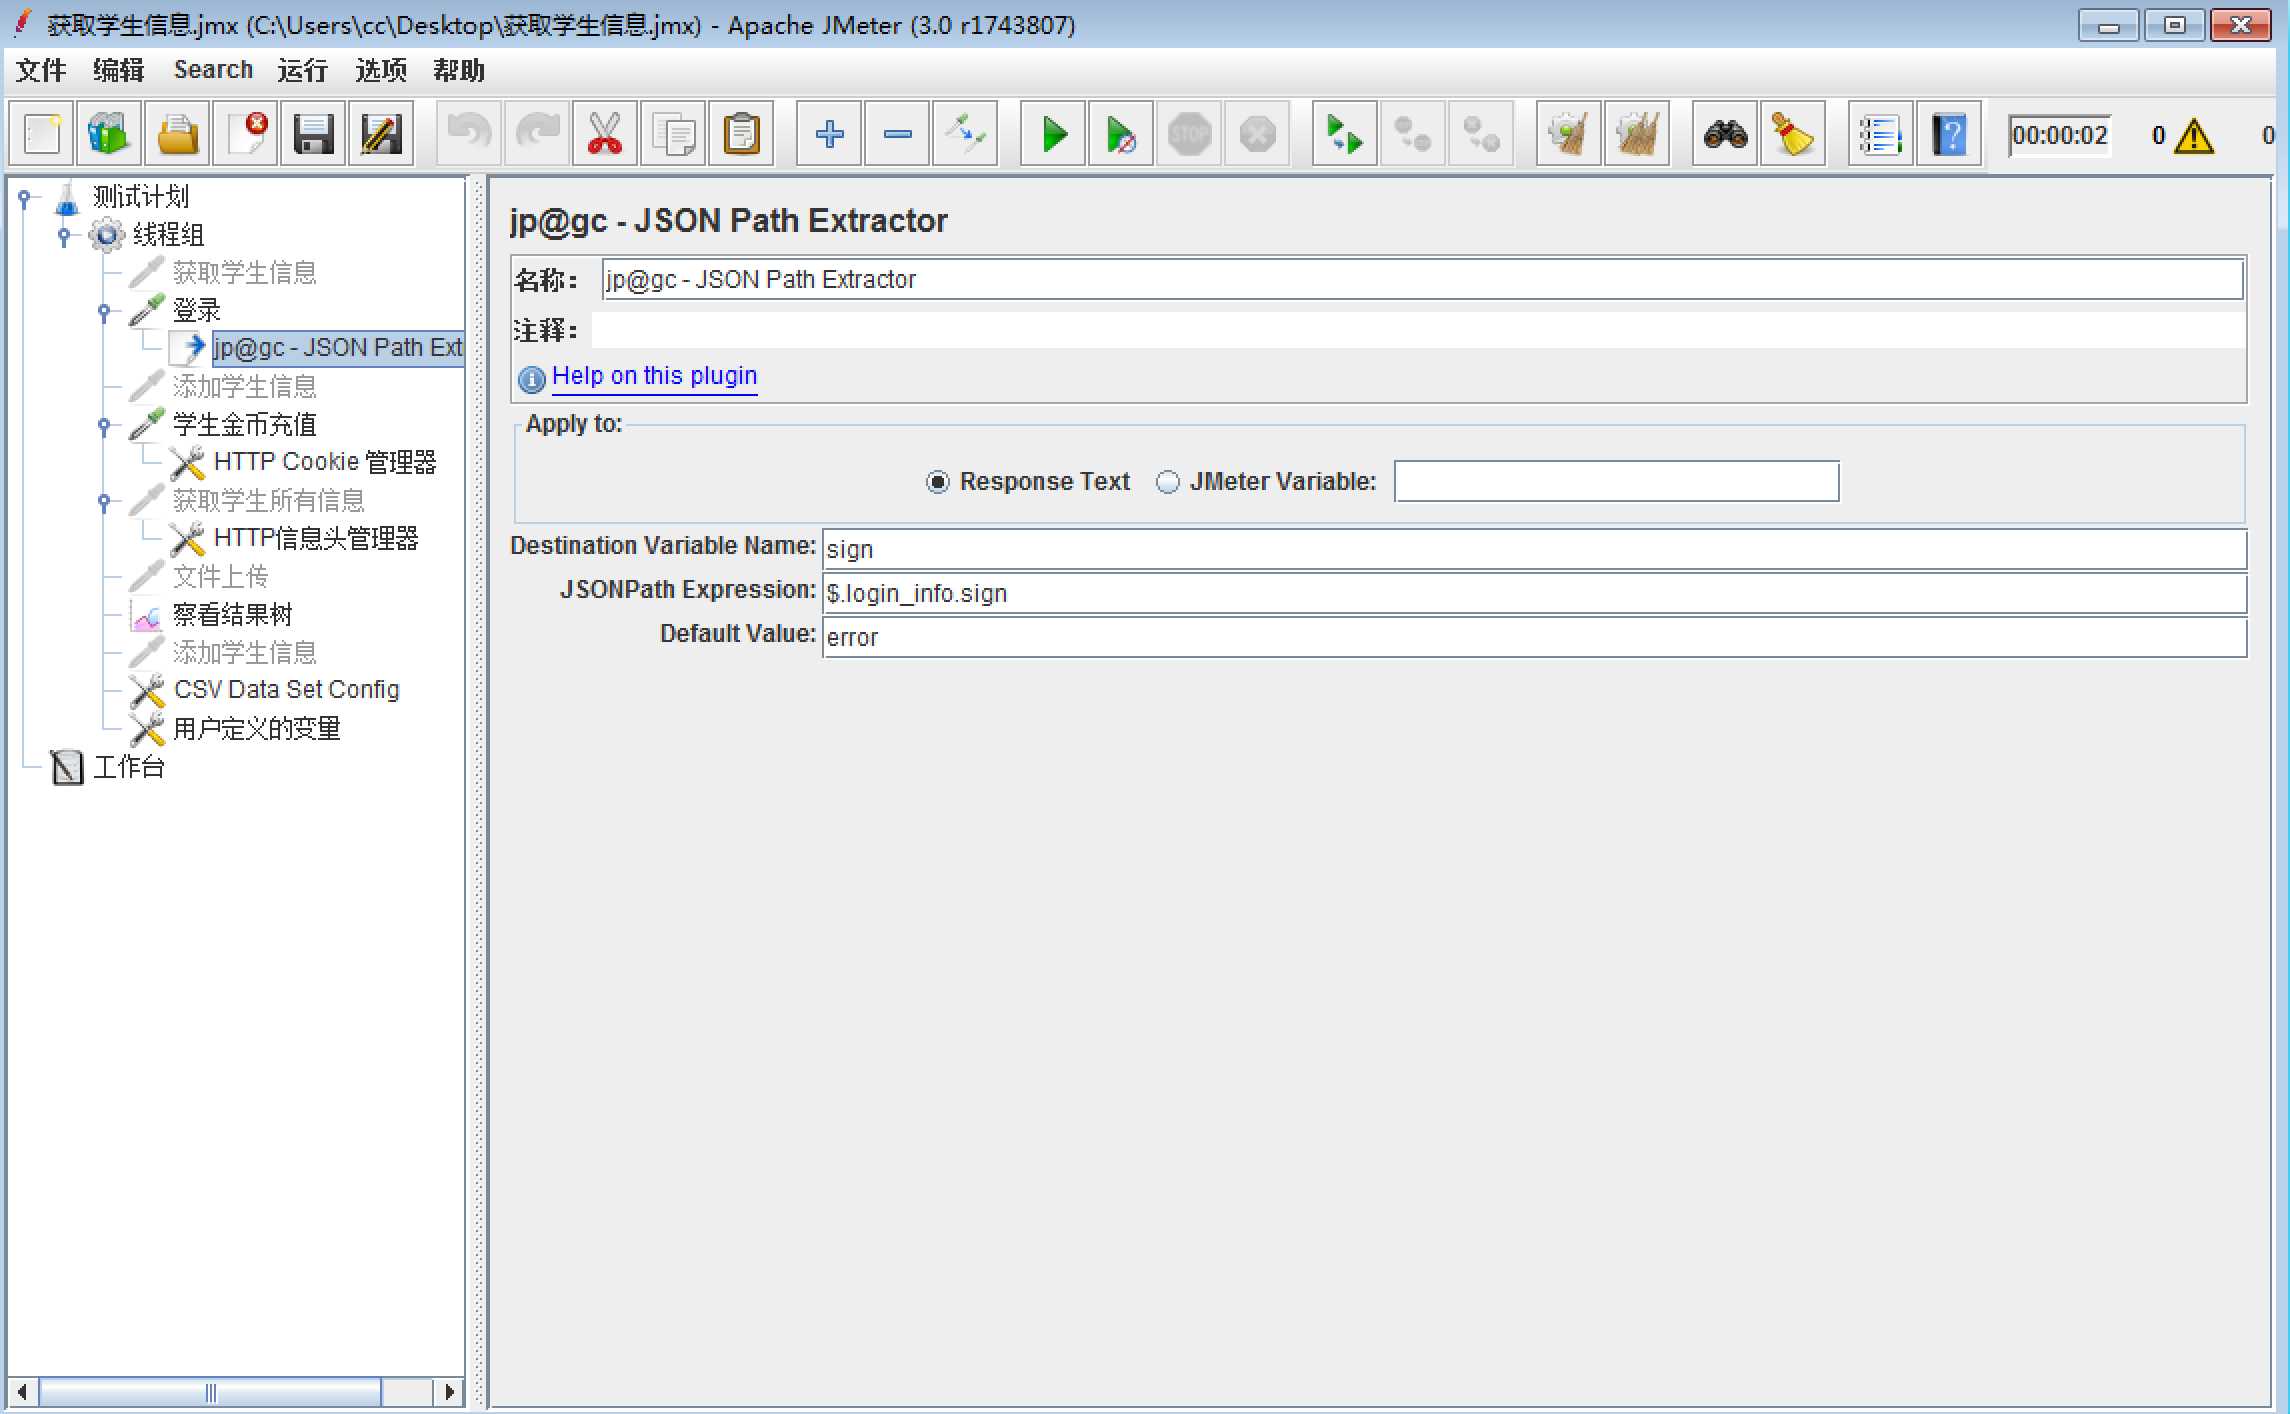Select 用户定义的变量 in tree
This screenshot has width=2290, height=1414.
click(x=256, y=728)
